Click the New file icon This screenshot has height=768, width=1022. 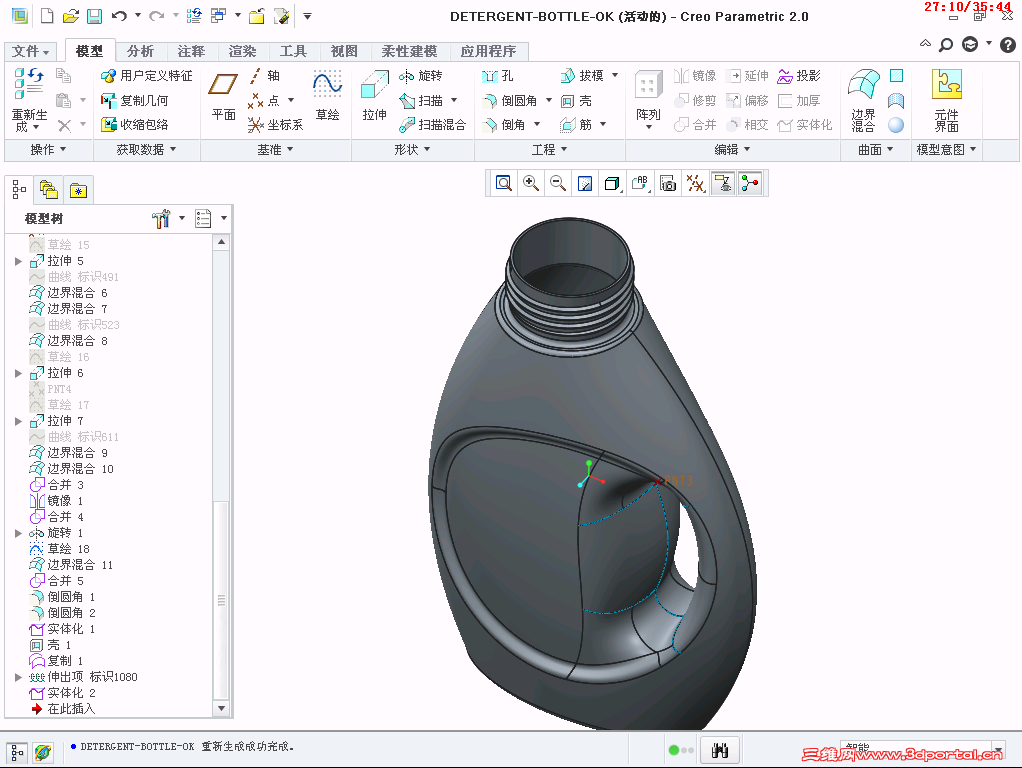click(47, 16)
